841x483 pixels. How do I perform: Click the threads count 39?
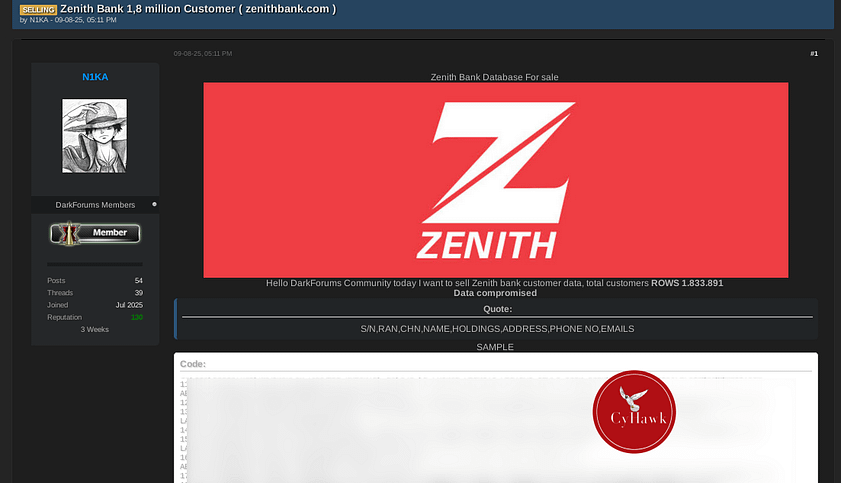(x=139, y=293)
